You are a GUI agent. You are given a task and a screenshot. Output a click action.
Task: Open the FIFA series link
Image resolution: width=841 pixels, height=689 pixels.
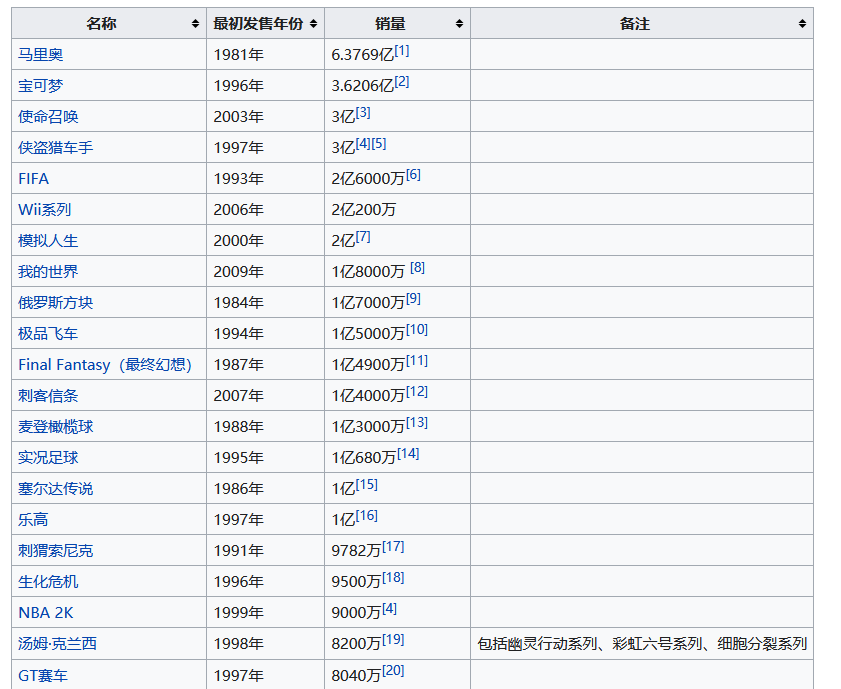pyautogui.click(x=33, y=179)
